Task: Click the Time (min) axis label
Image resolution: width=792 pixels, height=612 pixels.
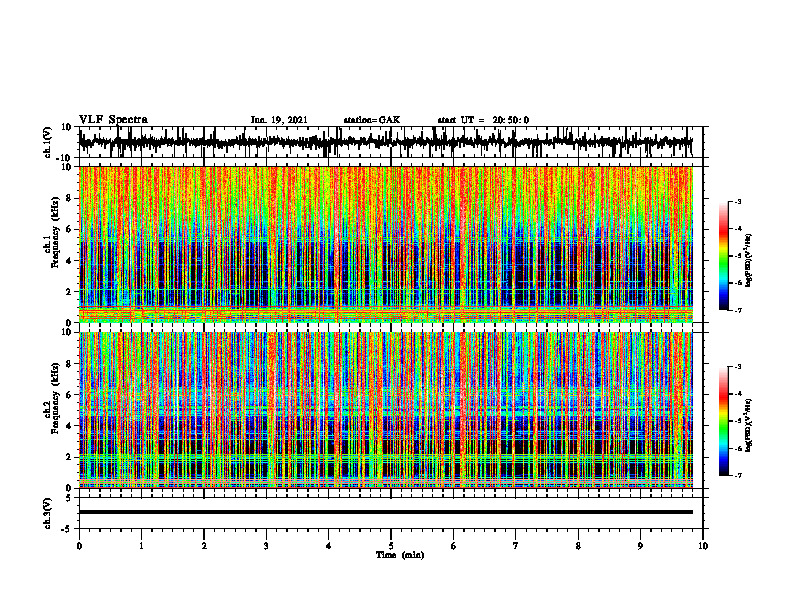Action: 400,555
